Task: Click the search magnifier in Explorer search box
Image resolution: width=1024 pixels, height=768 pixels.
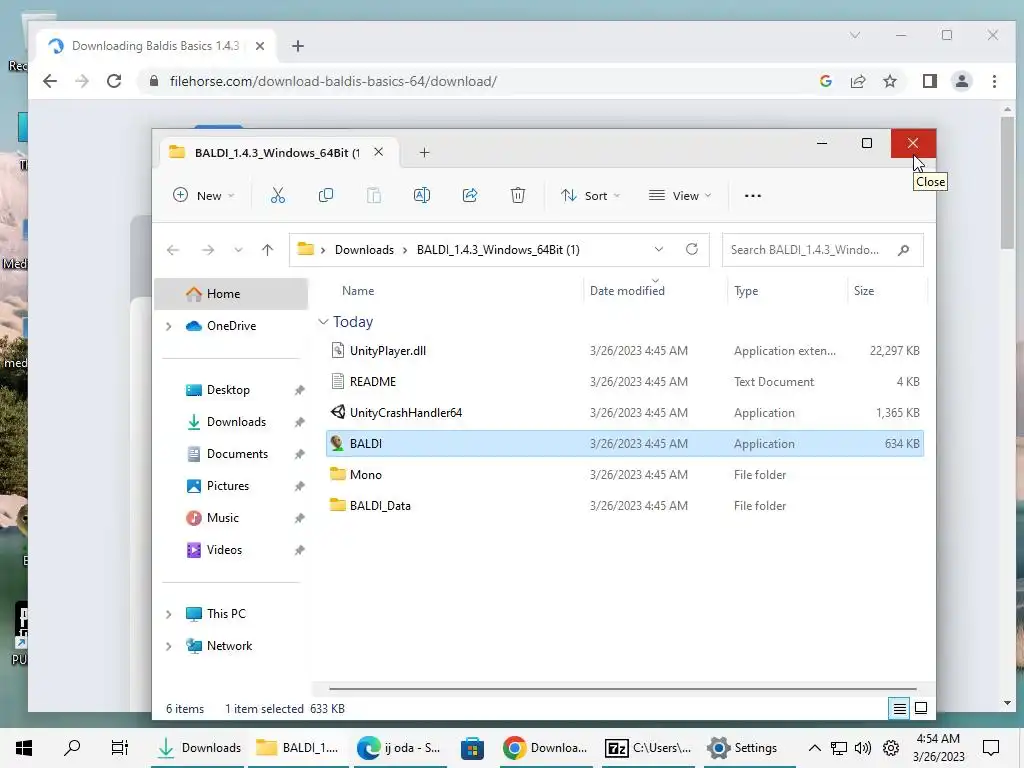Action: point(904,250)
